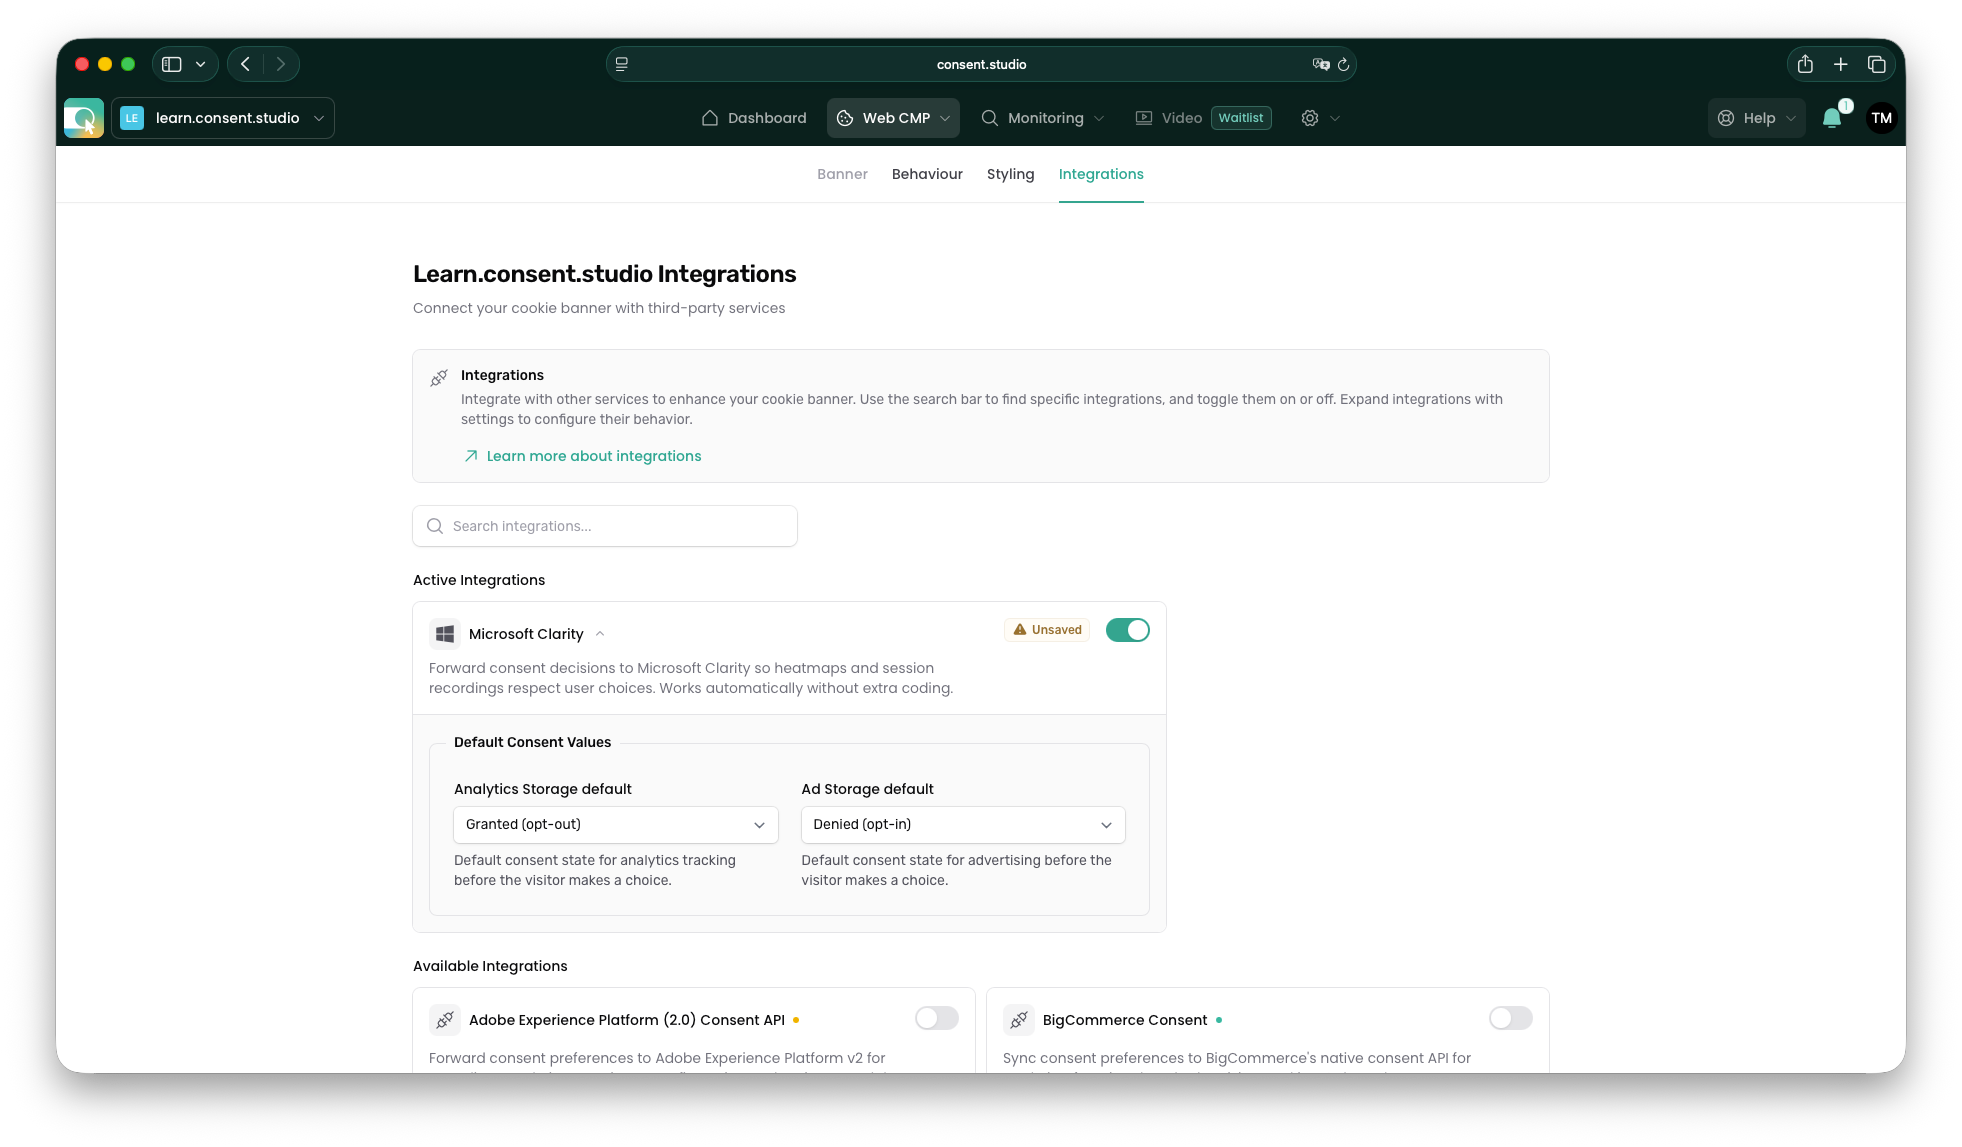Screen dimensions: 1962x1147
Task: Click the translate icon in address bar
Action: (1321, 64)
